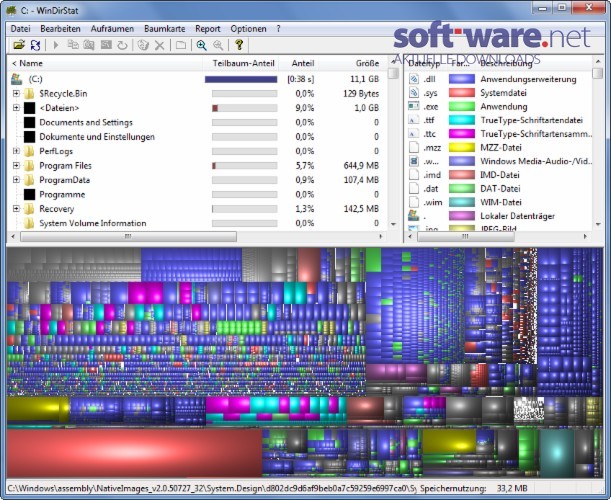This screenshot has height=500, width=611.
Task: Expand the <Dateien> tree node
Action: pos(16,108)
